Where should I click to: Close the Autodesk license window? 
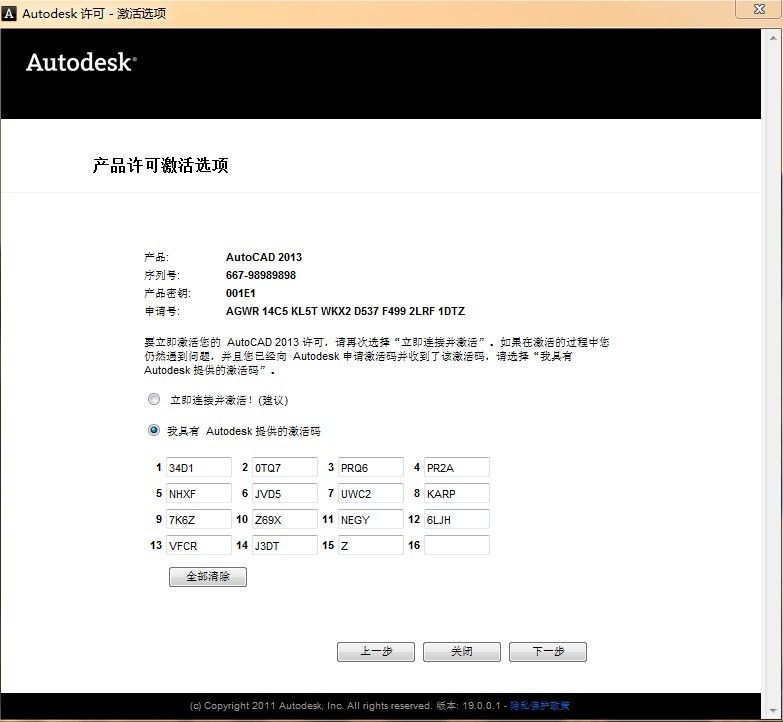point(759,9)
